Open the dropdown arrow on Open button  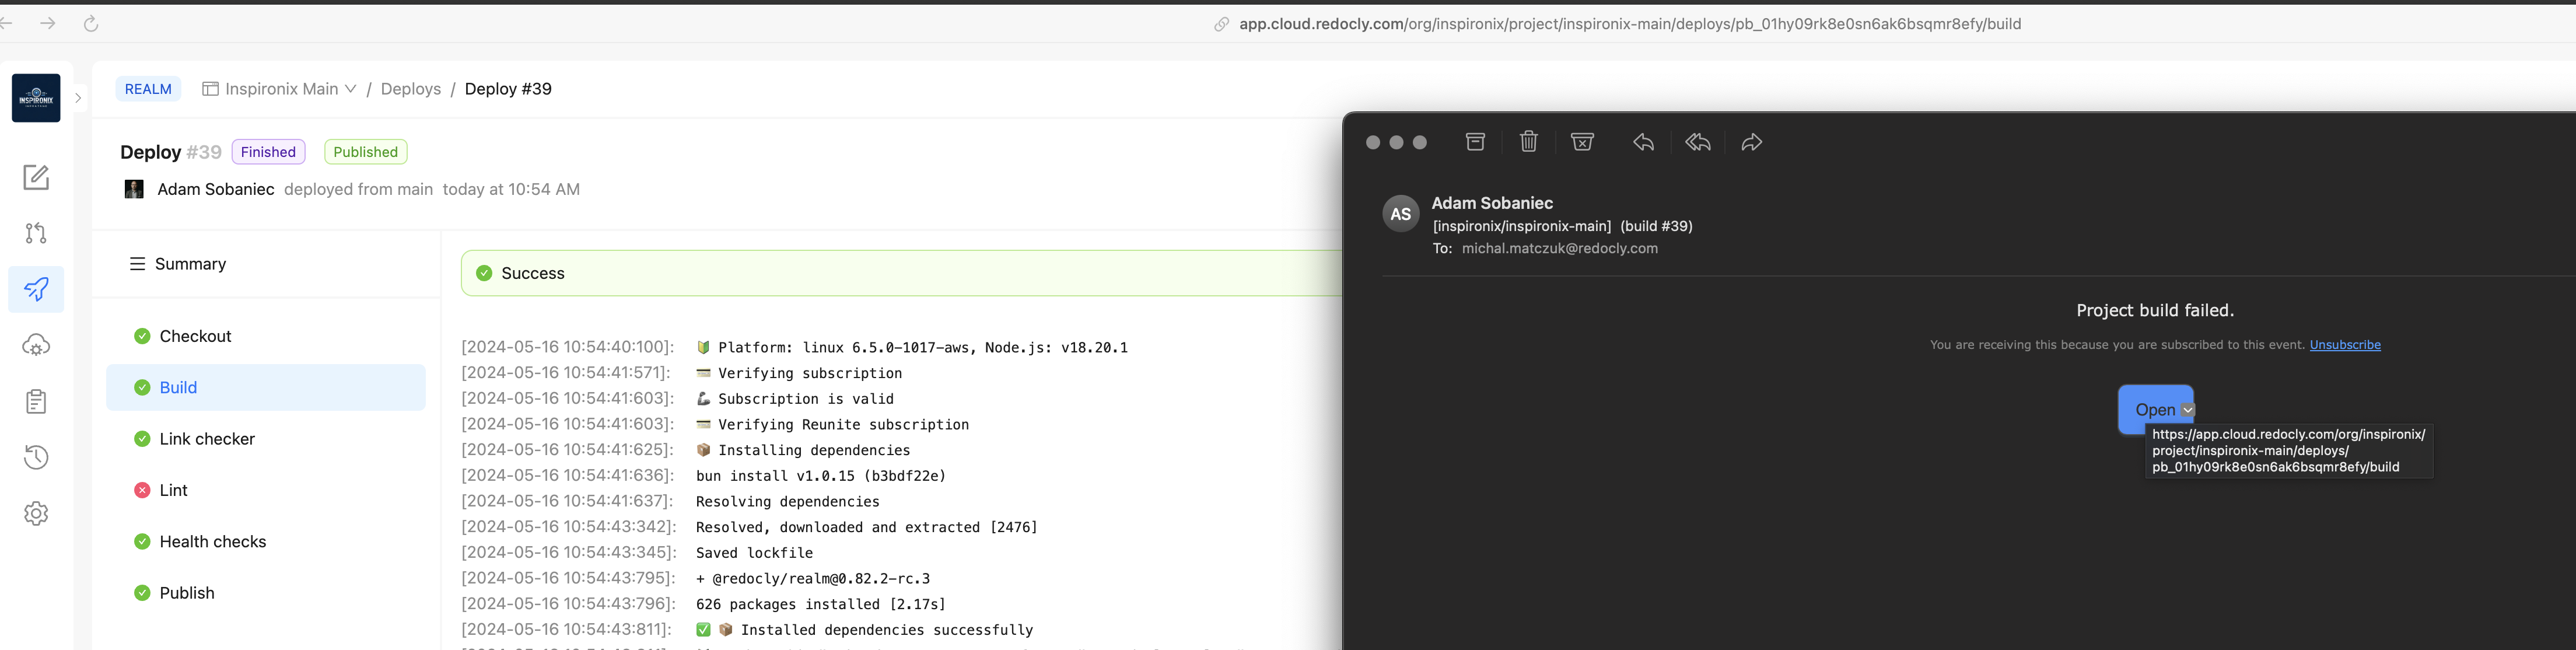pyautogui.click(x=2188, y=410)
